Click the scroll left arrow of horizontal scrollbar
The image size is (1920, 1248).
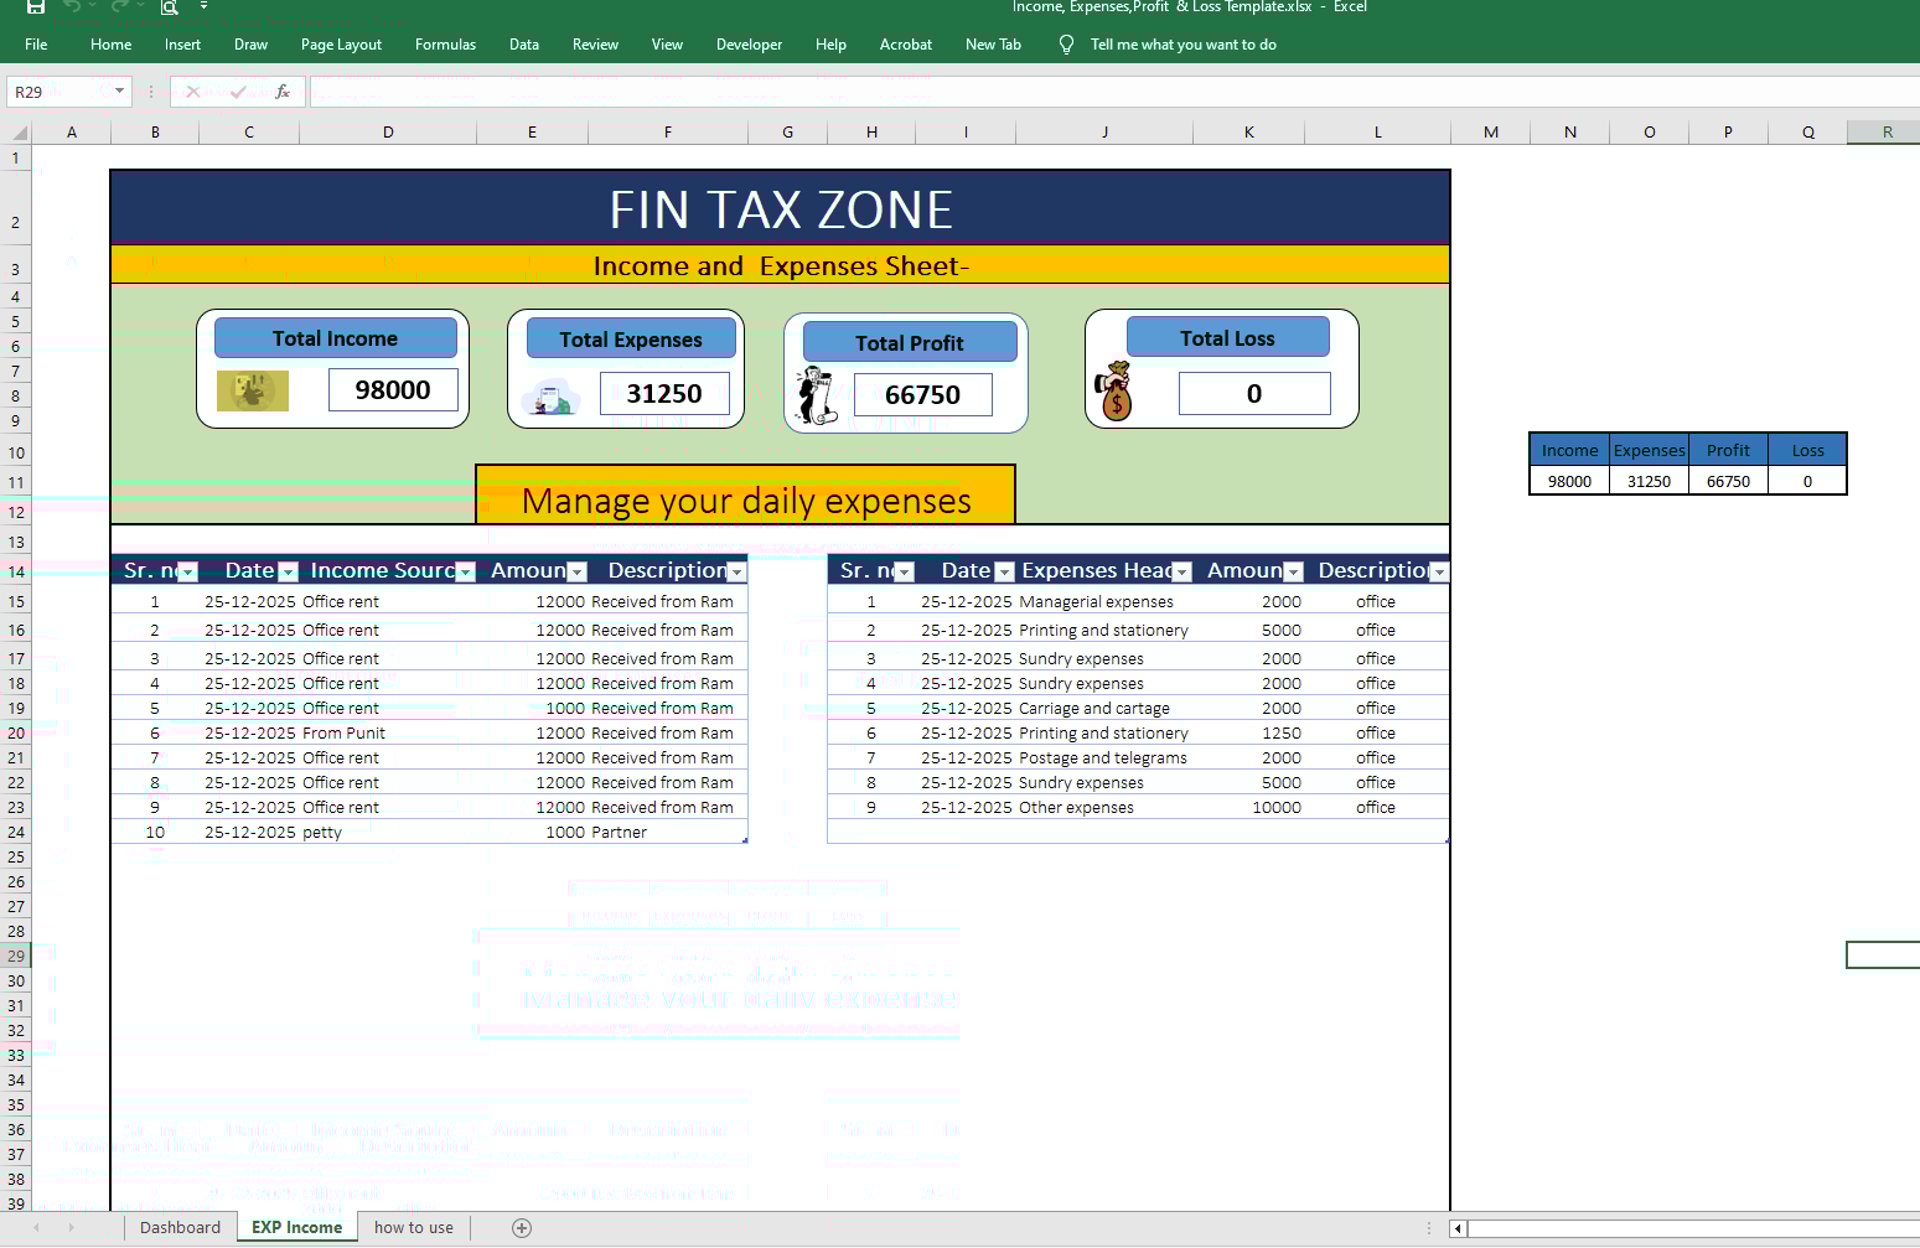1457,1228
